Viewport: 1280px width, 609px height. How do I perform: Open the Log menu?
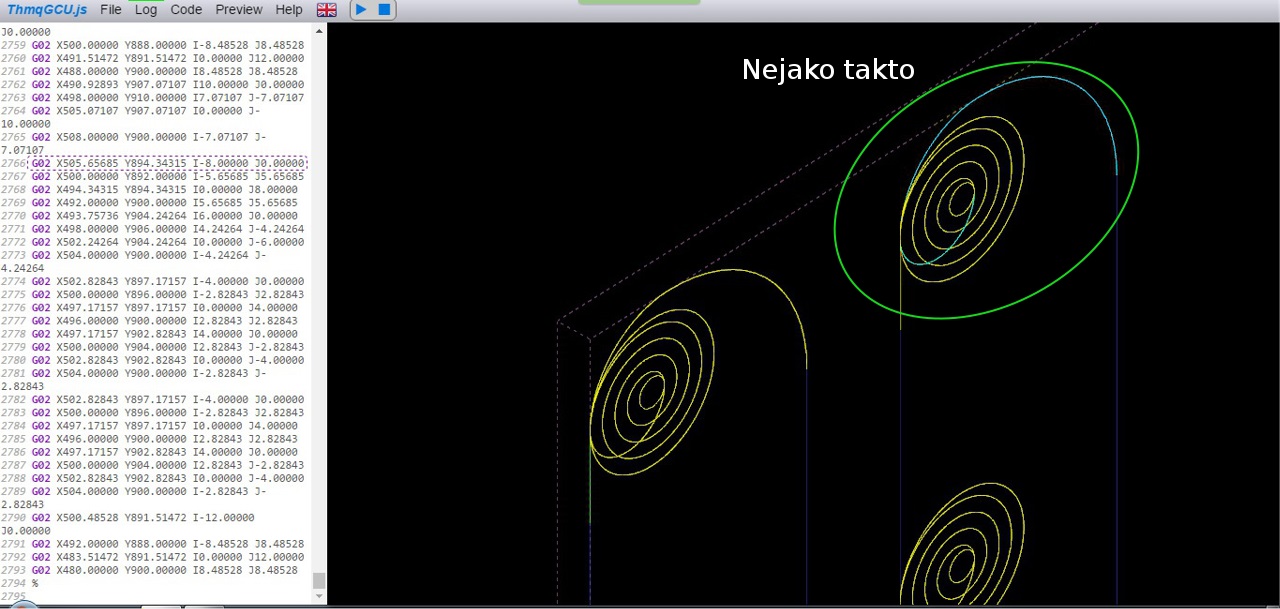tap(146, 10)
